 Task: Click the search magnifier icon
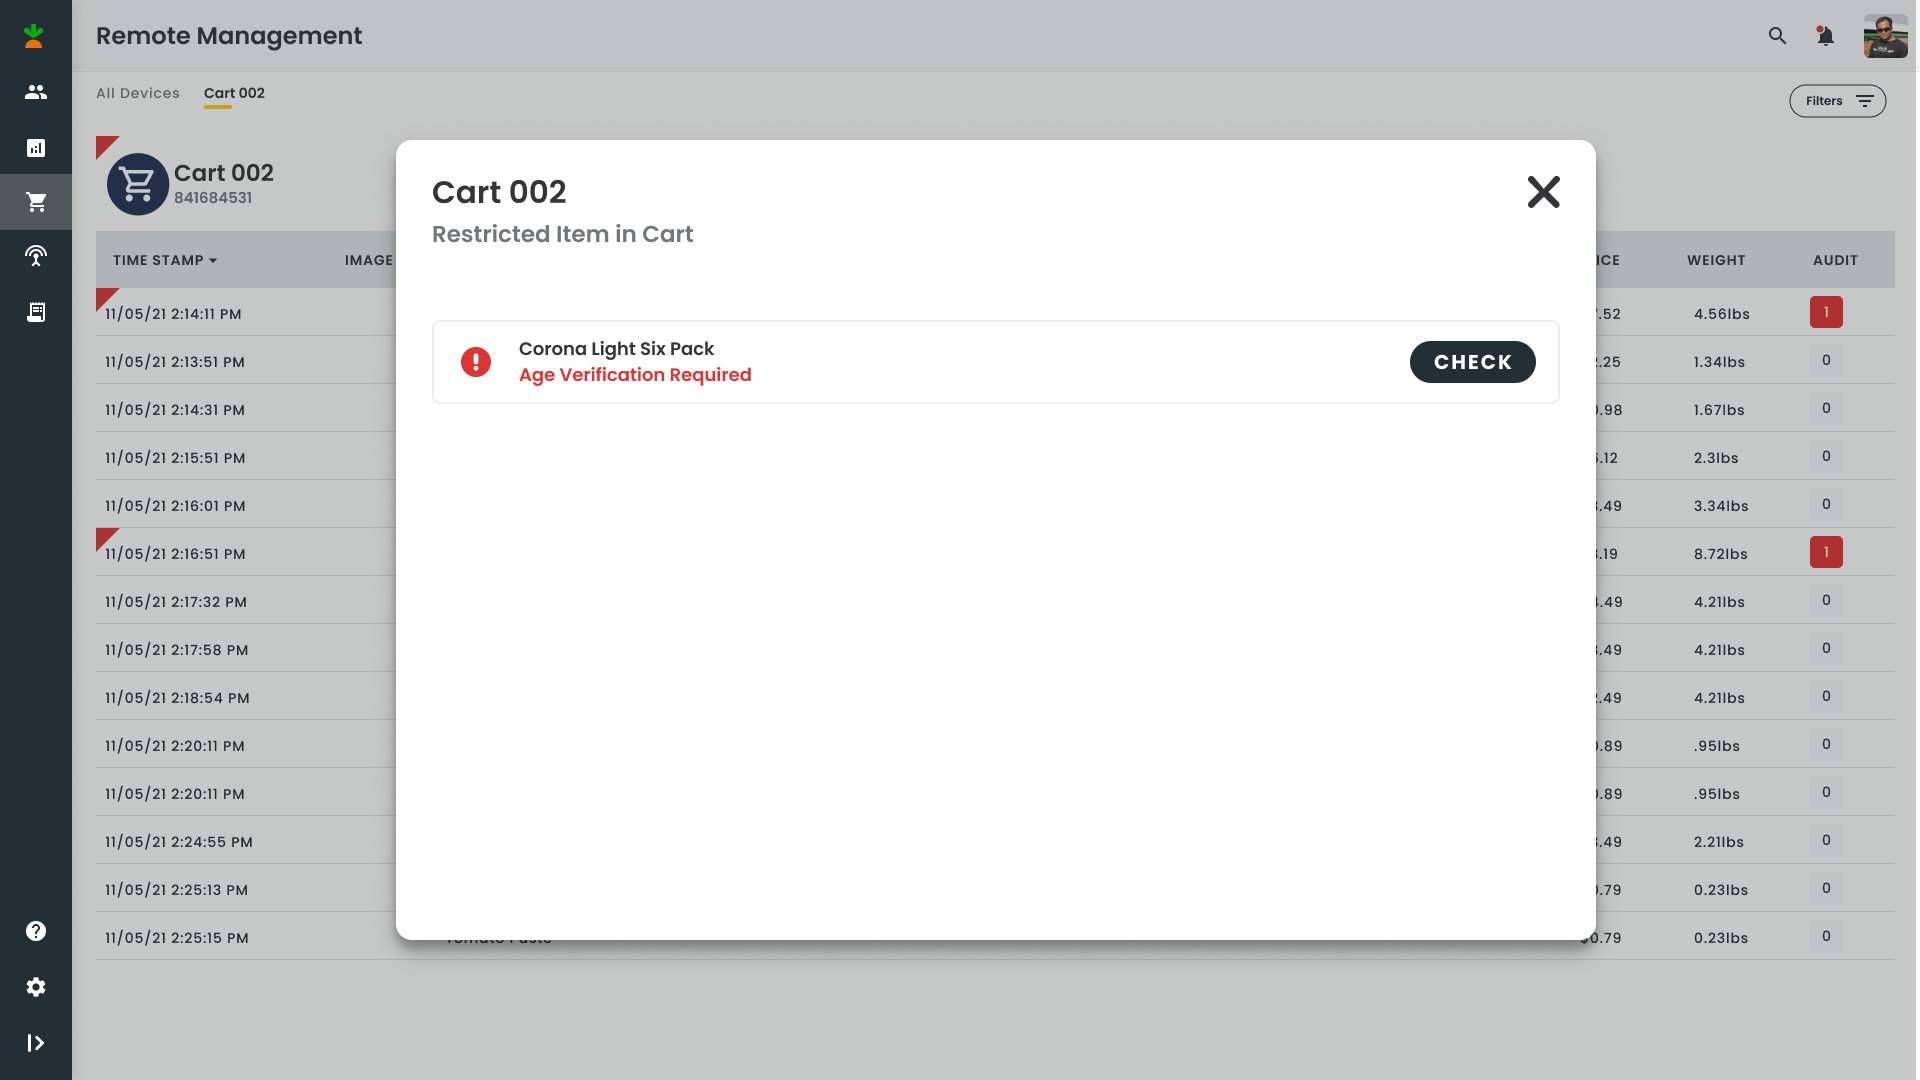pos(1777,36)
